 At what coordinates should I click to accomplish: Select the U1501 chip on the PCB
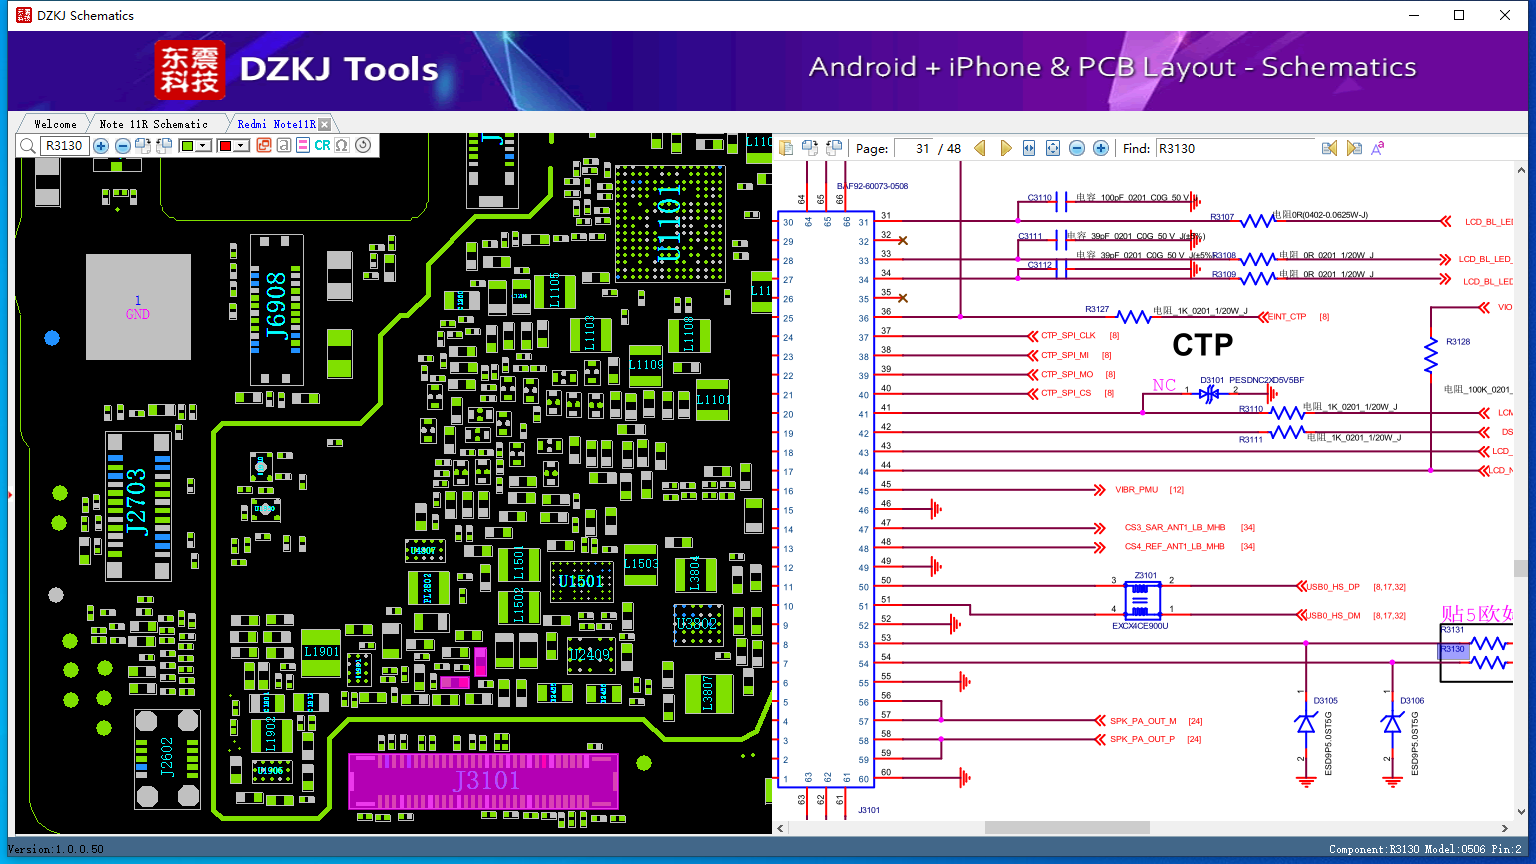581,581
